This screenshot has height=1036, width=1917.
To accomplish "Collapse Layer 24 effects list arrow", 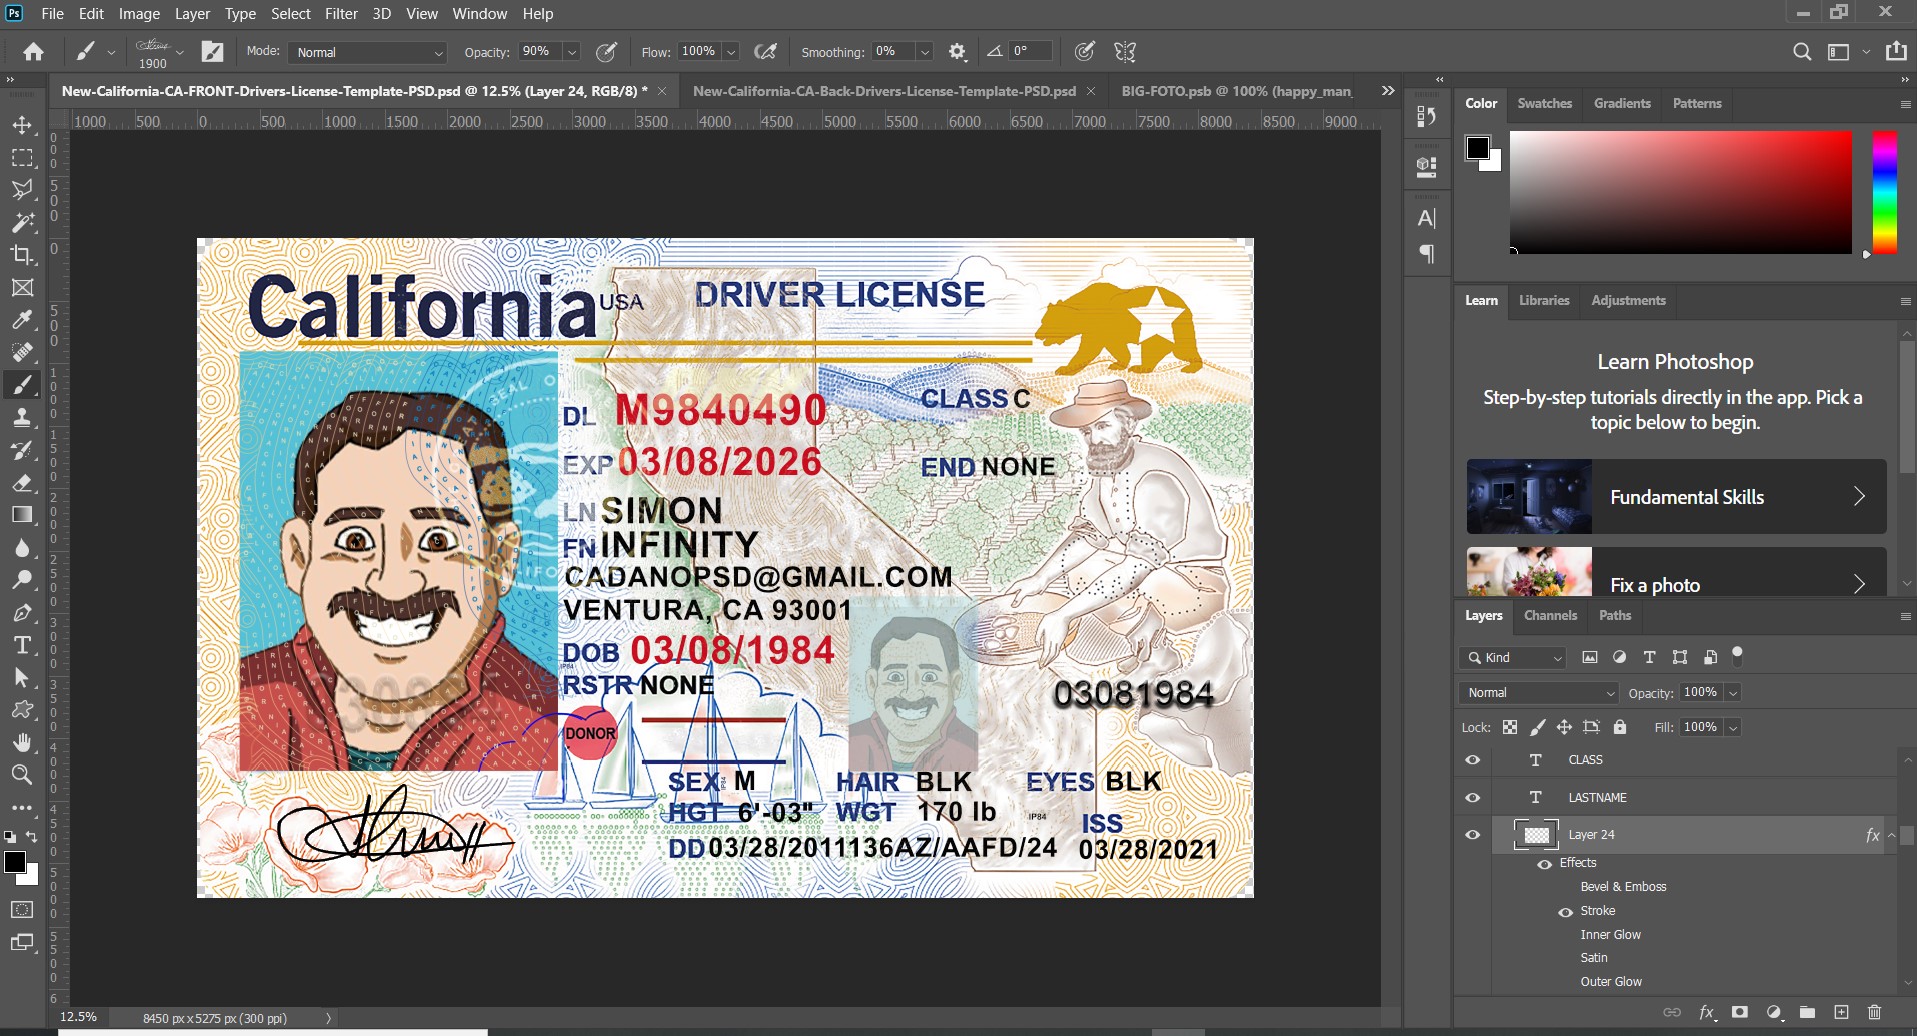I will [1892, 835].
